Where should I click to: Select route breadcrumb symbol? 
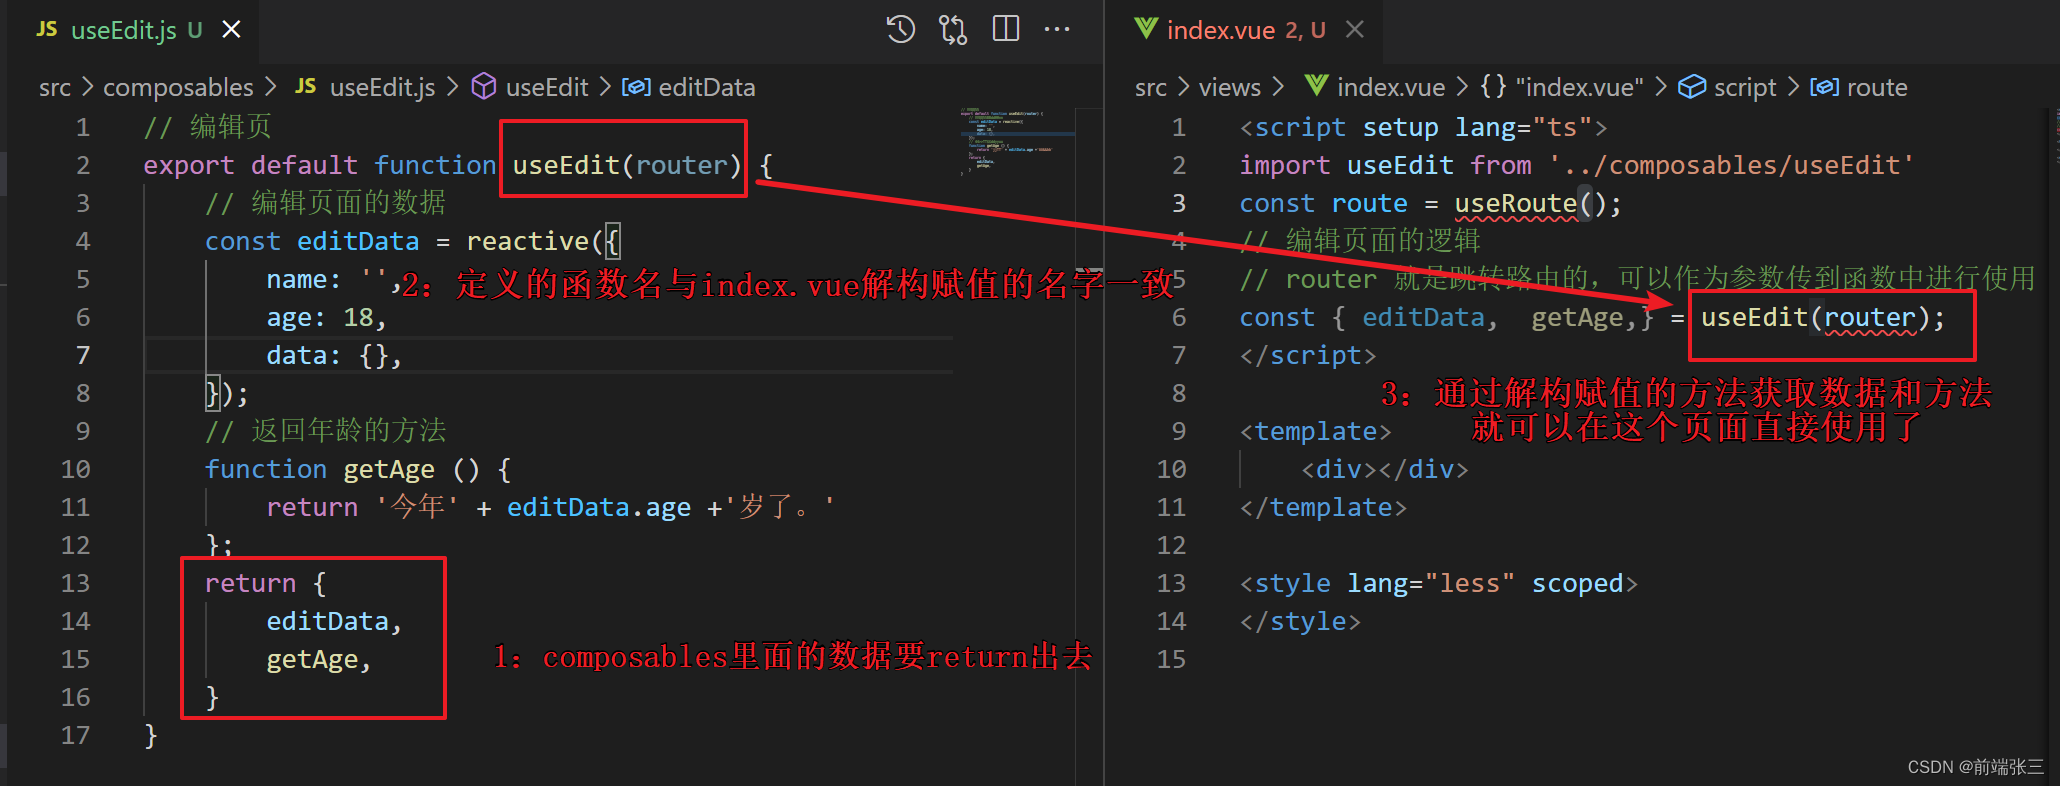click(x=1877, y=88)
